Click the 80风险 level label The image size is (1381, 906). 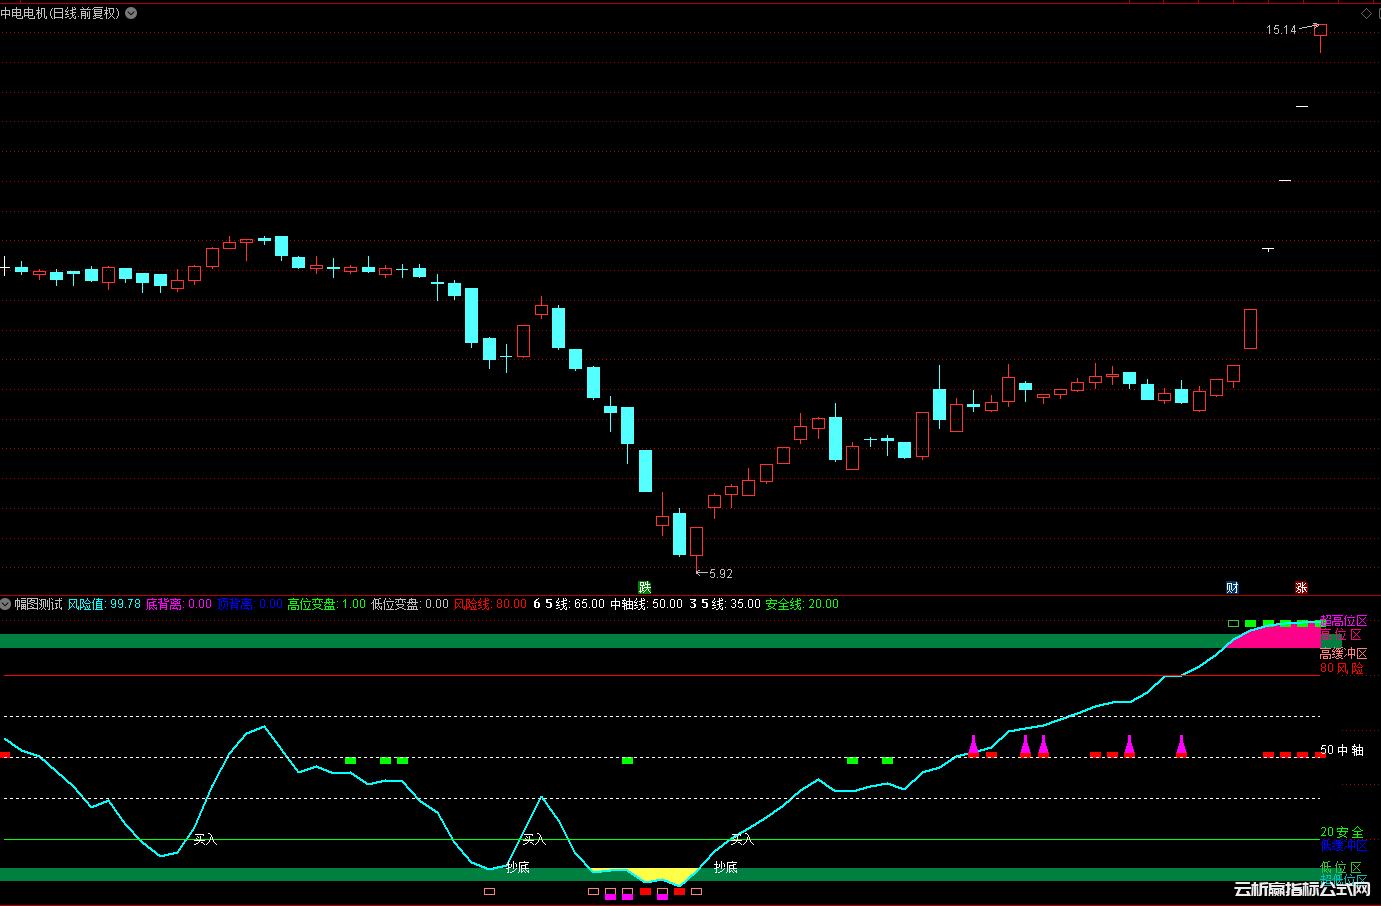point(1342,668)
